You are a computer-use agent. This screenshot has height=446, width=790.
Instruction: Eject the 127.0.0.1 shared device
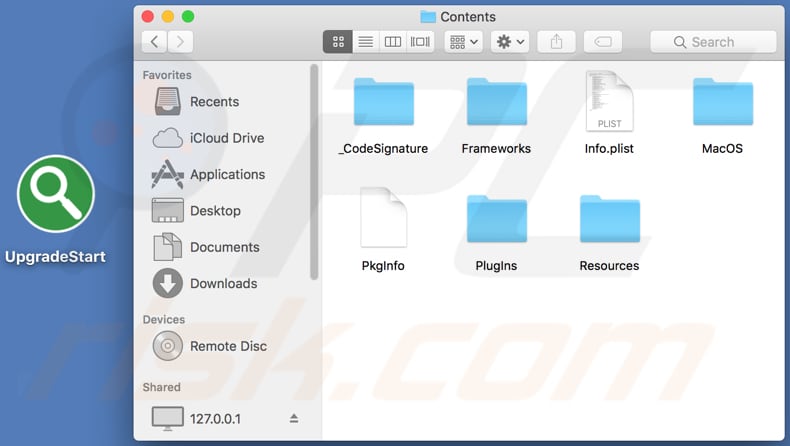(x=294, y=418)
